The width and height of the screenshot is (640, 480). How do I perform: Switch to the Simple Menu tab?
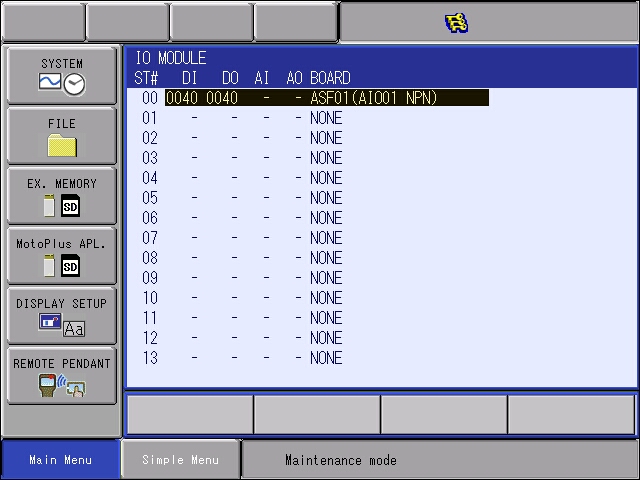(x=180, y=460)
